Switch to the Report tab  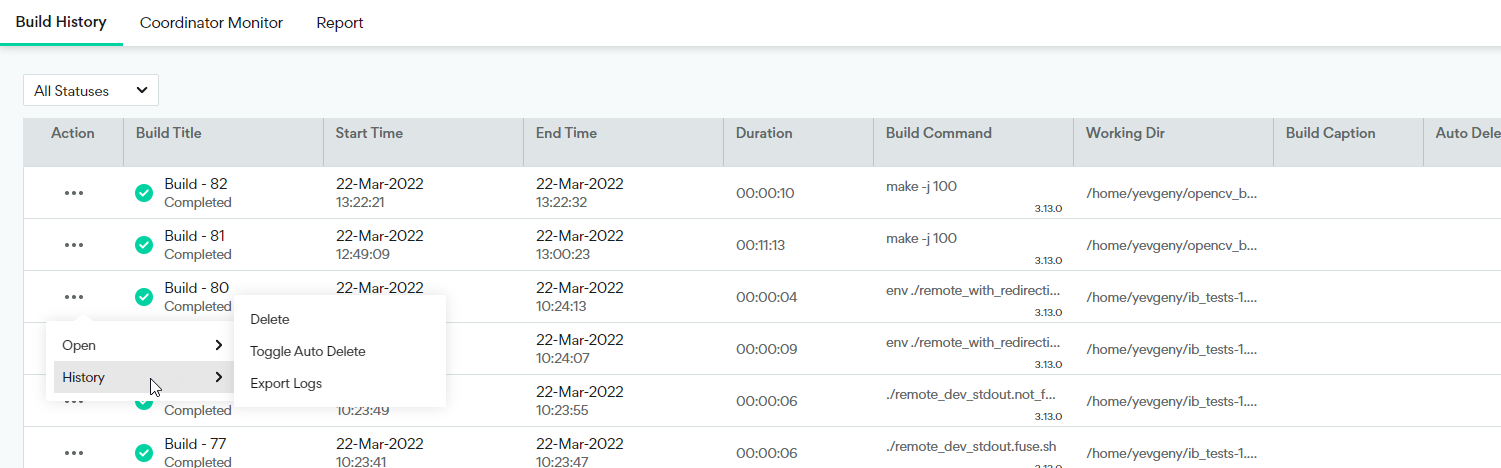pos(339,22)
